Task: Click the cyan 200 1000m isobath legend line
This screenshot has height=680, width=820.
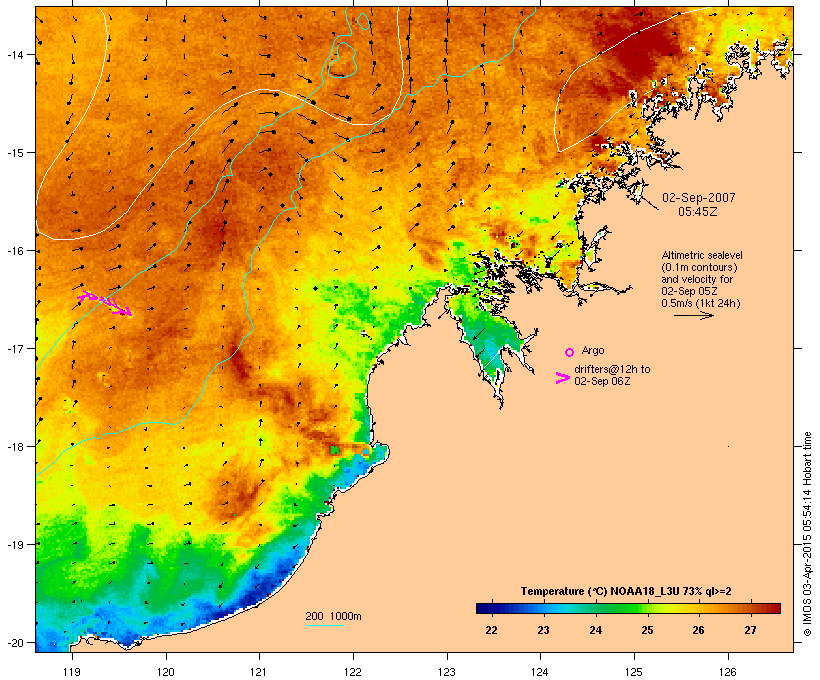Action: coord(324,625)
